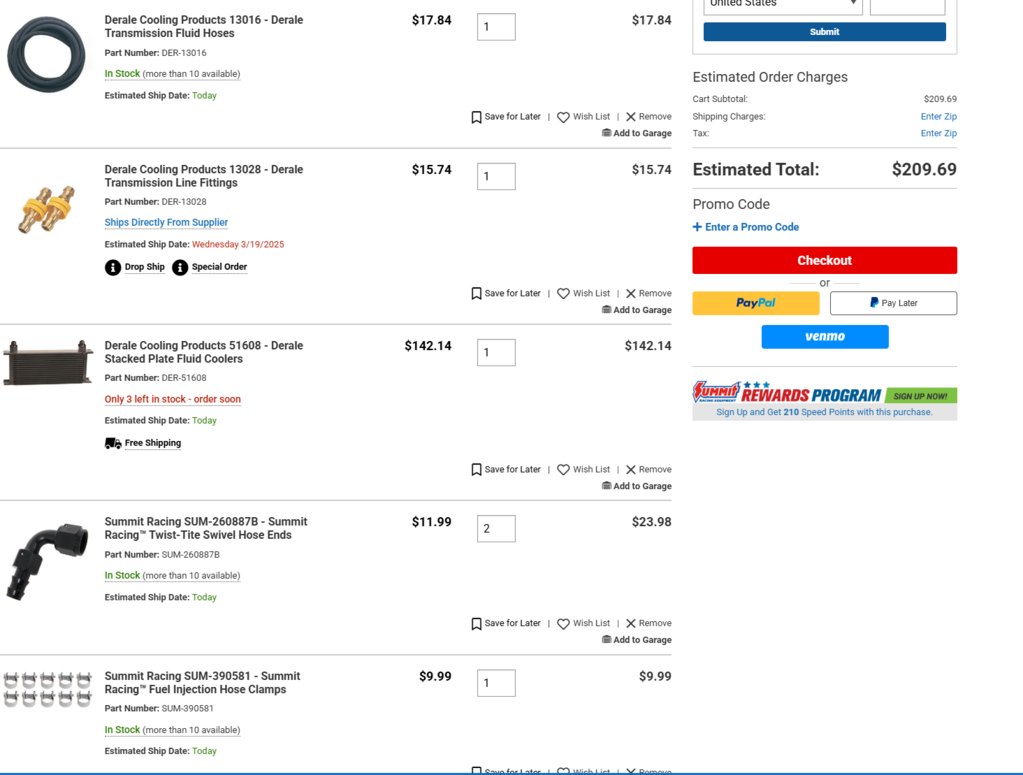Focus the zip code field beside the country dropdown
1023x775 pixels.
tap(908, 5)
